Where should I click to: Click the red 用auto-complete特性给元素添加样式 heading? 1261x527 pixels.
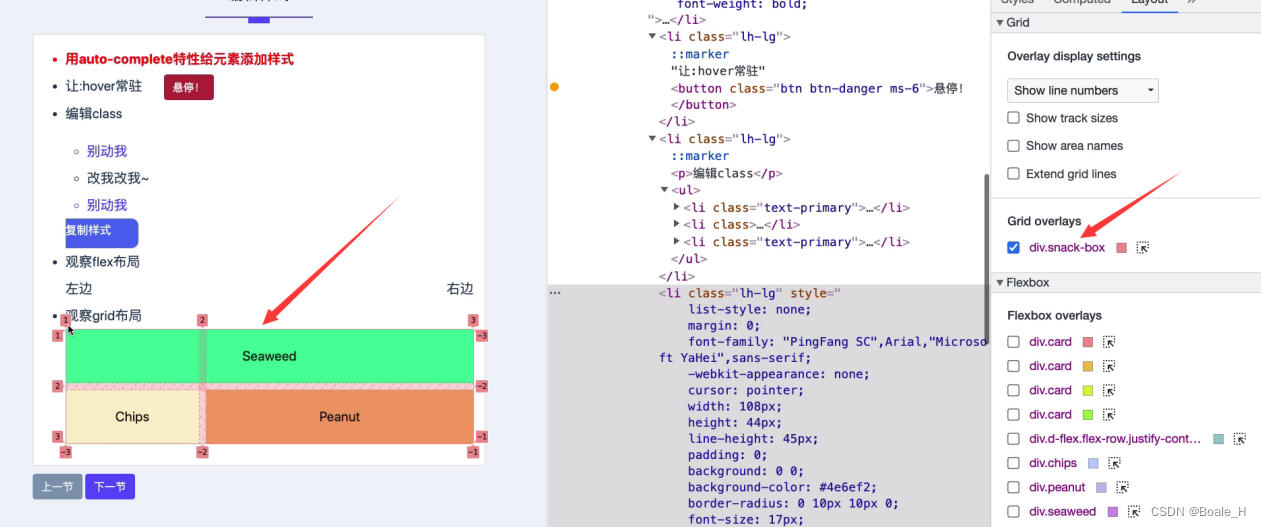point(180,59)
